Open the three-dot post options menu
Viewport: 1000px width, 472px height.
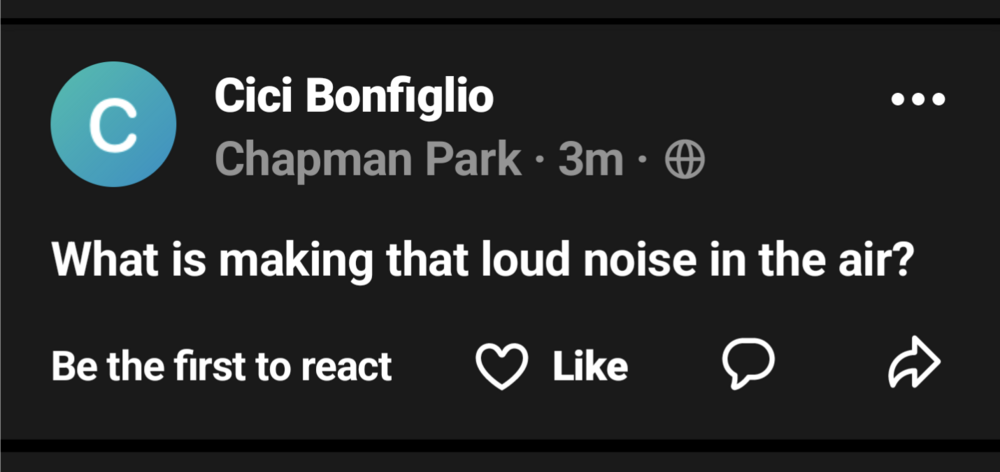[918, 99]
